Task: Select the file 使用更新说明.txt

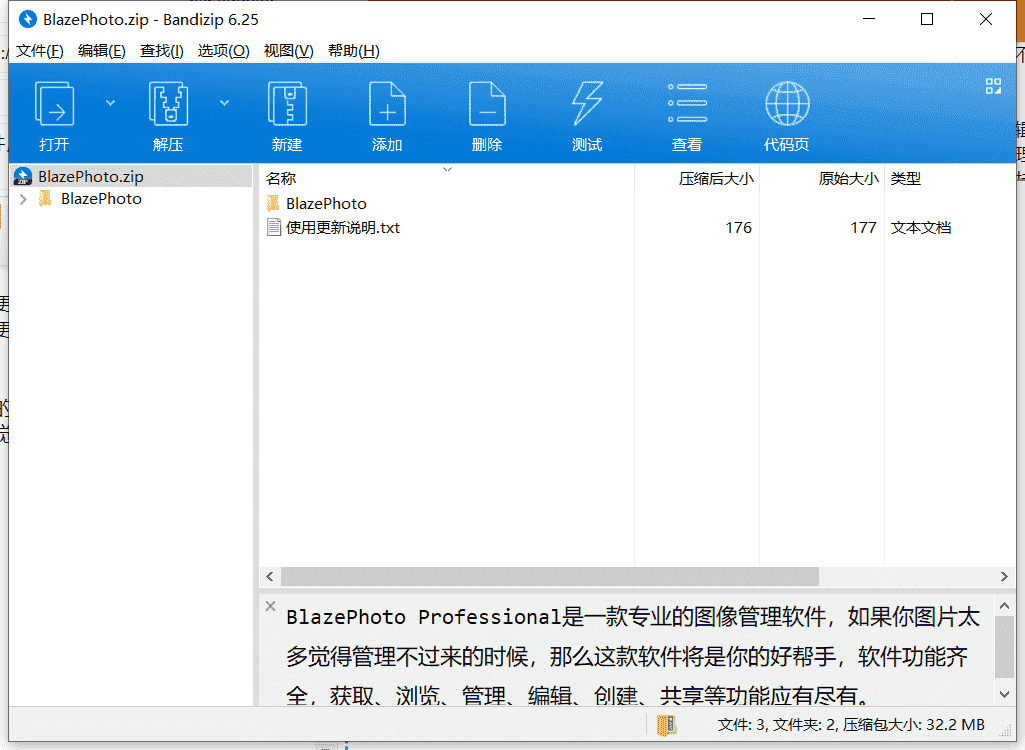Action: (343, 228)
